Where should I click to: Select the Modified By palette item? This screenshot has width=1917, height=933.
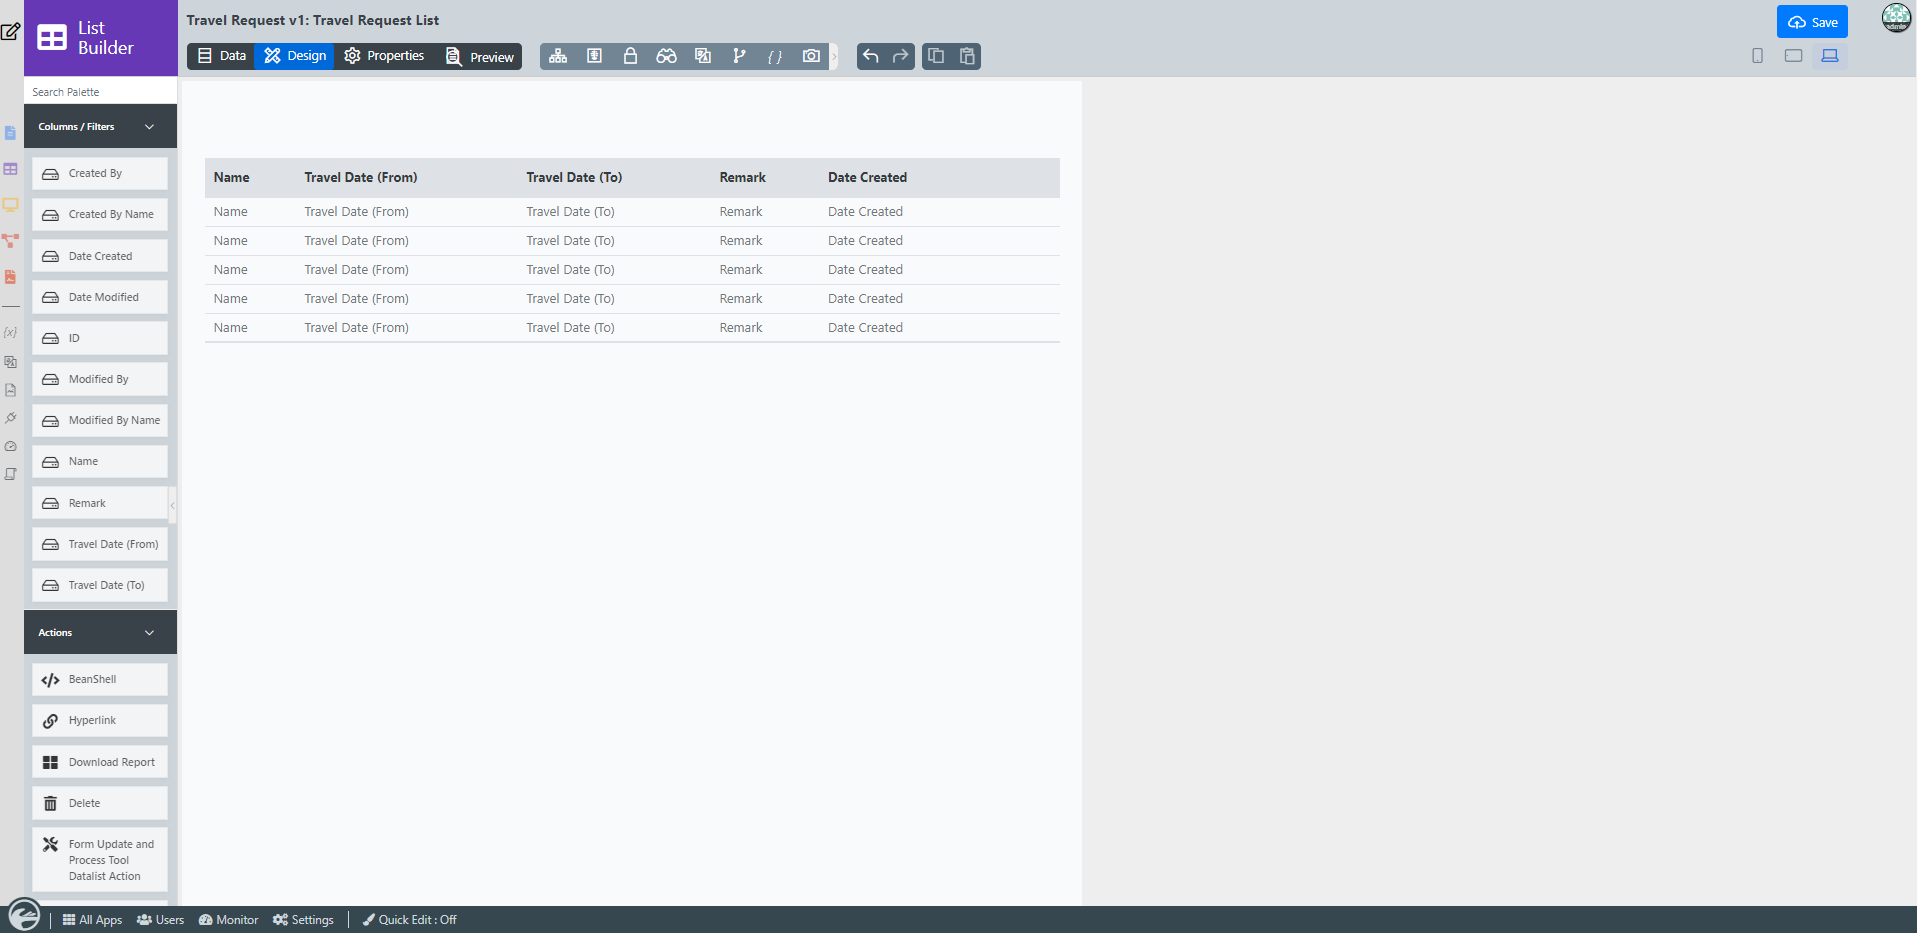pyautogui.click(x=100, y=379)
